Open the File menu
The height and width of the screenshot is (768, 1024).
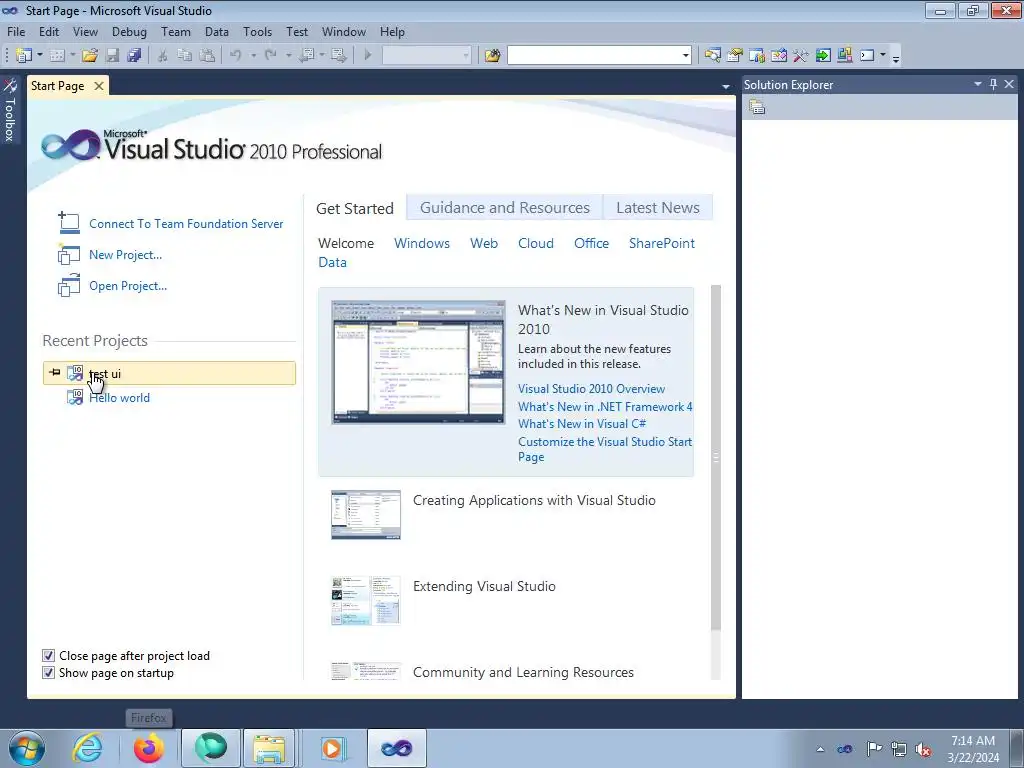[16, 31]
